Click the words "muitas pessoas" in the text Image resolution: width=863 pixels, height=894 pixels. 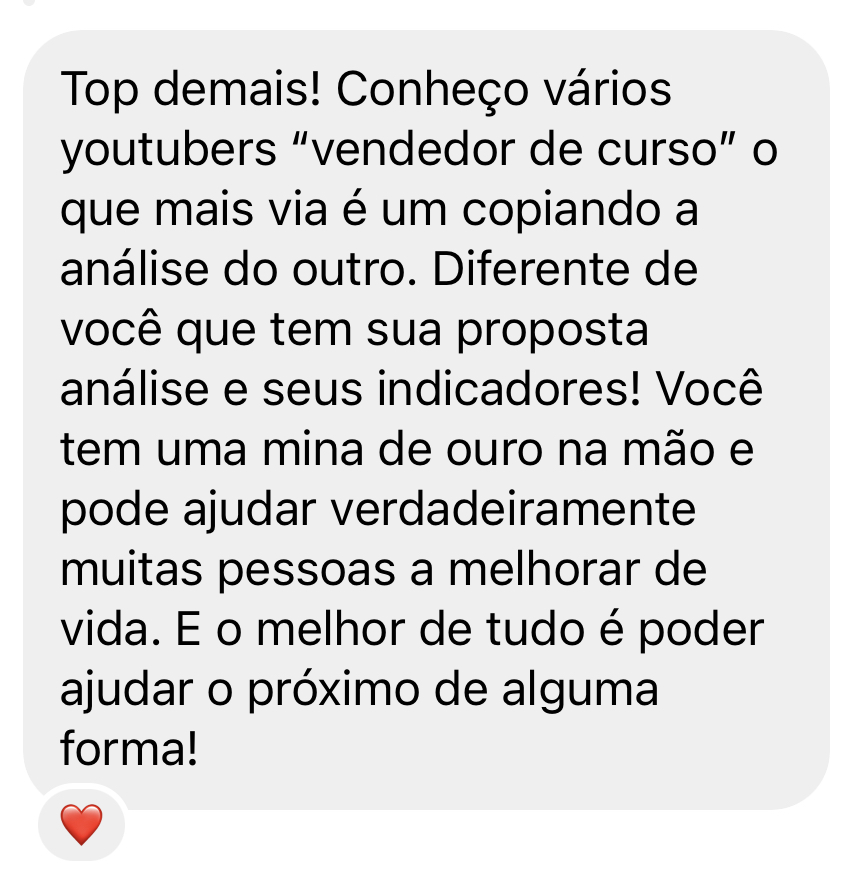click(227, 571)
